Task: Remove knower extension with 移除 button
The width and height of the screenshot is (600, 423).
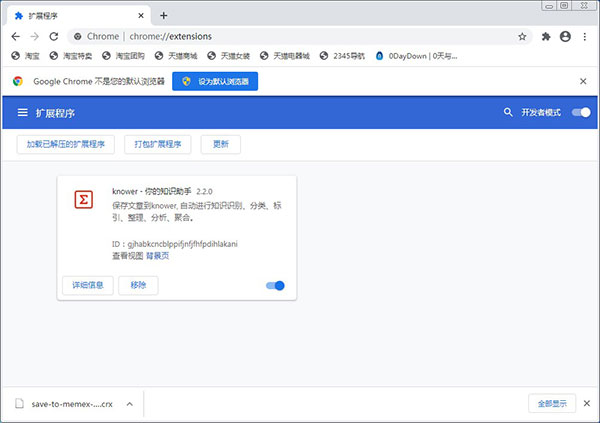Action: click(138, 285)
